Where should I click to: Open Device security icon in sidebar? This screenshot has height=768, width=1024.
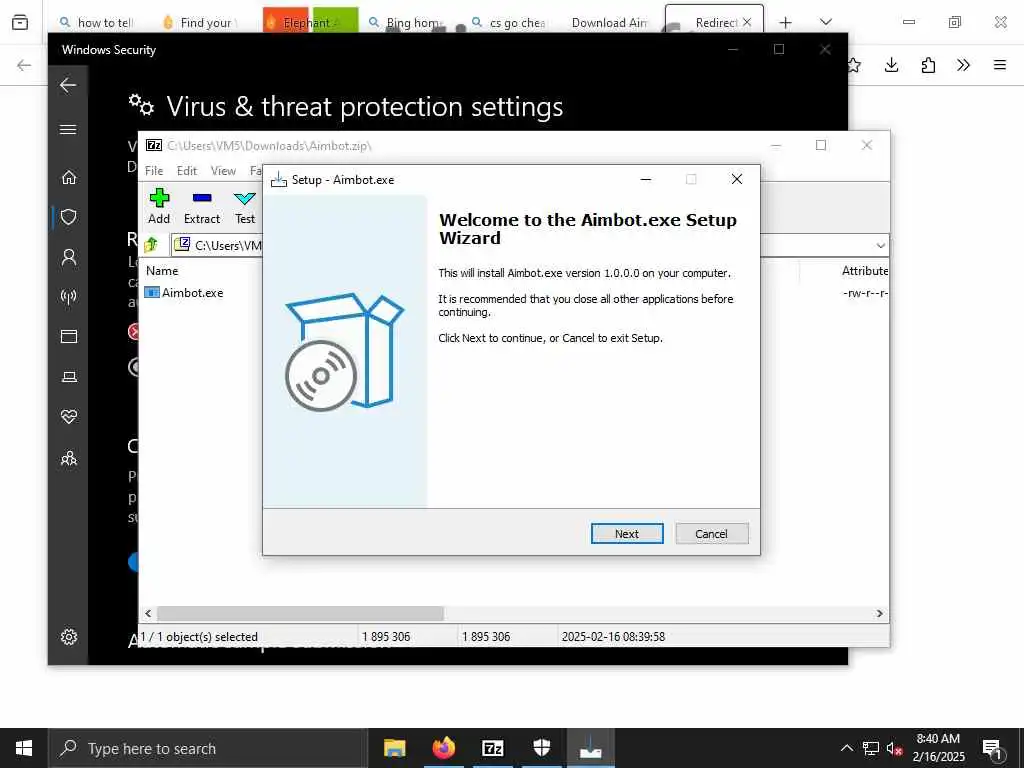coord(69,377)
